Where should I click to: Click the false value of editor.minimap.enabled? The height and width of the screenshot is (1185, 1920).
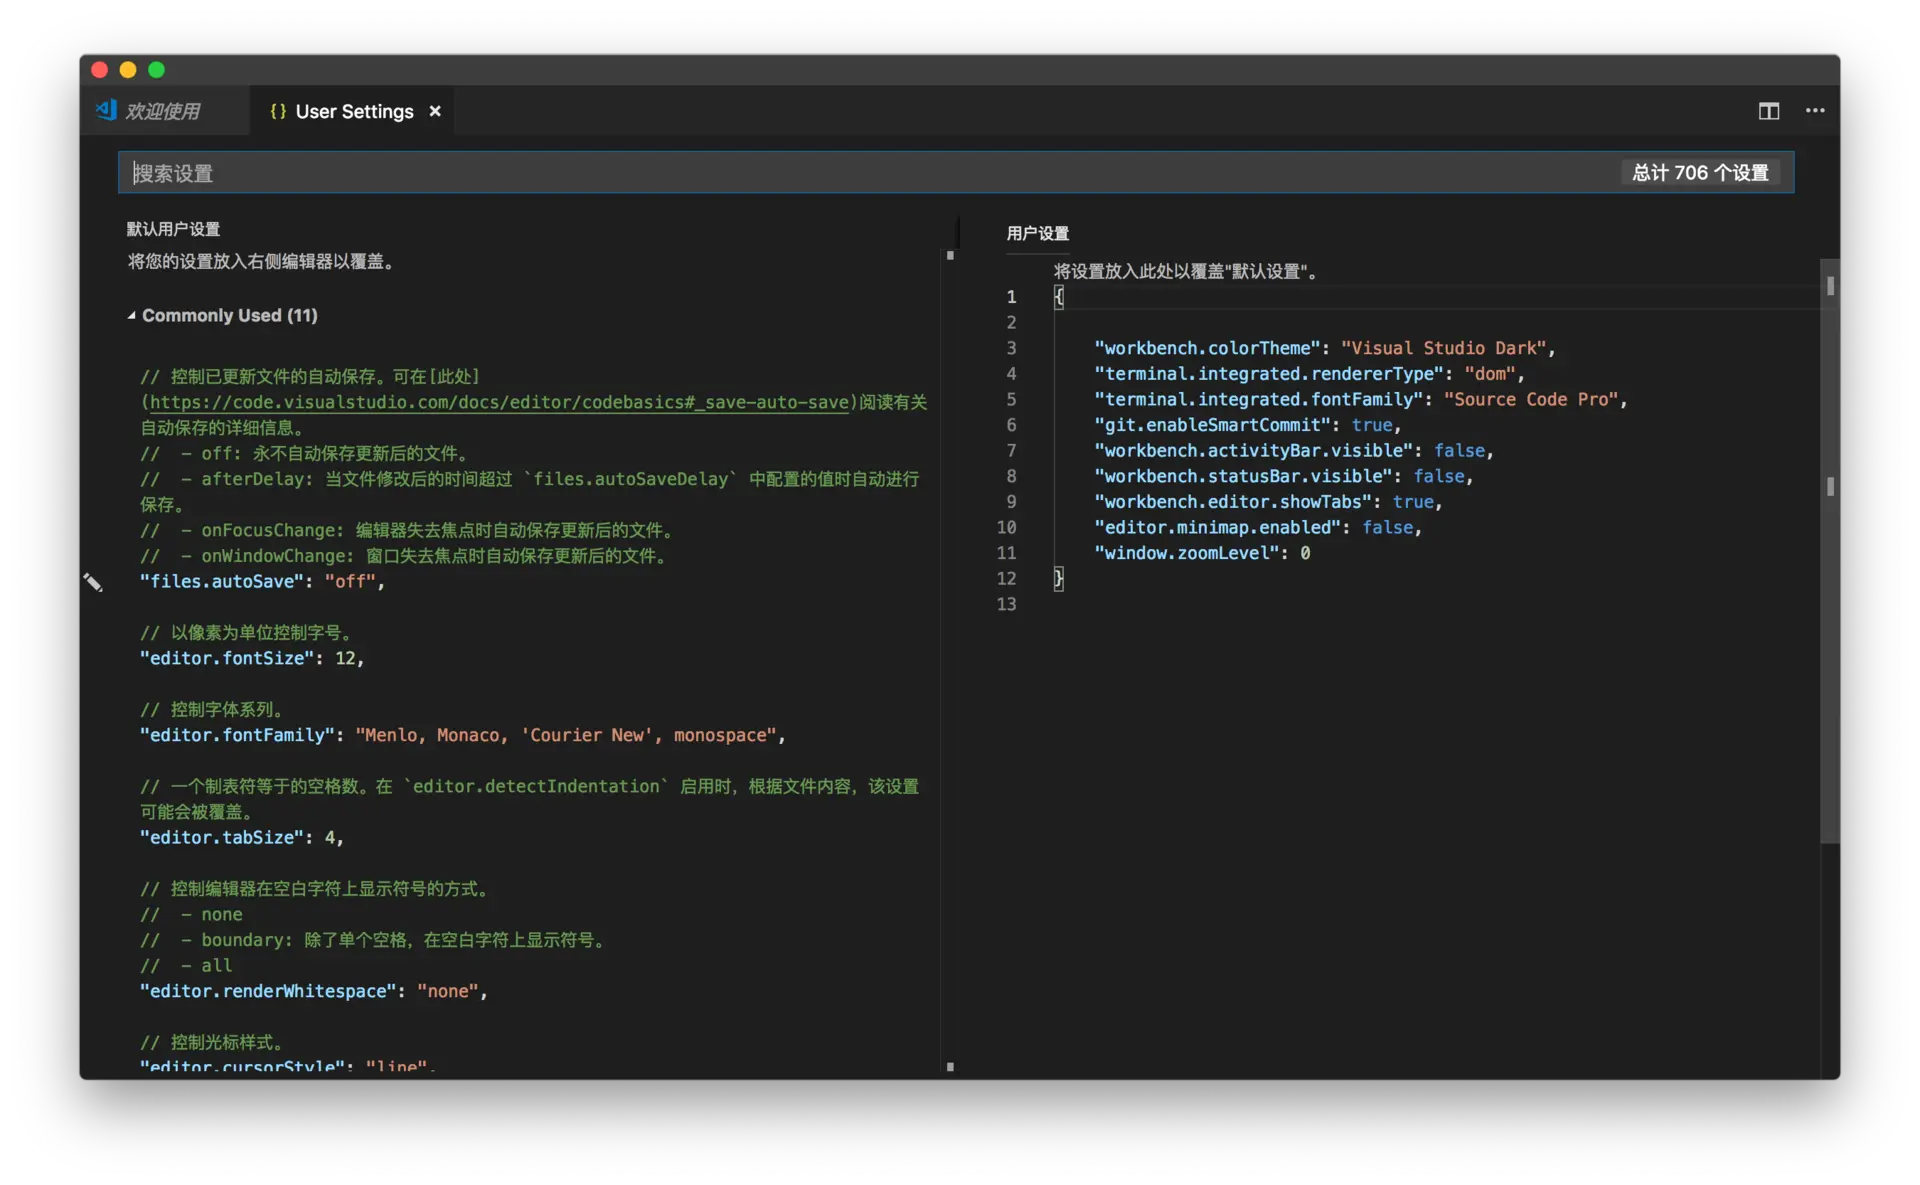pos(1387,528)
